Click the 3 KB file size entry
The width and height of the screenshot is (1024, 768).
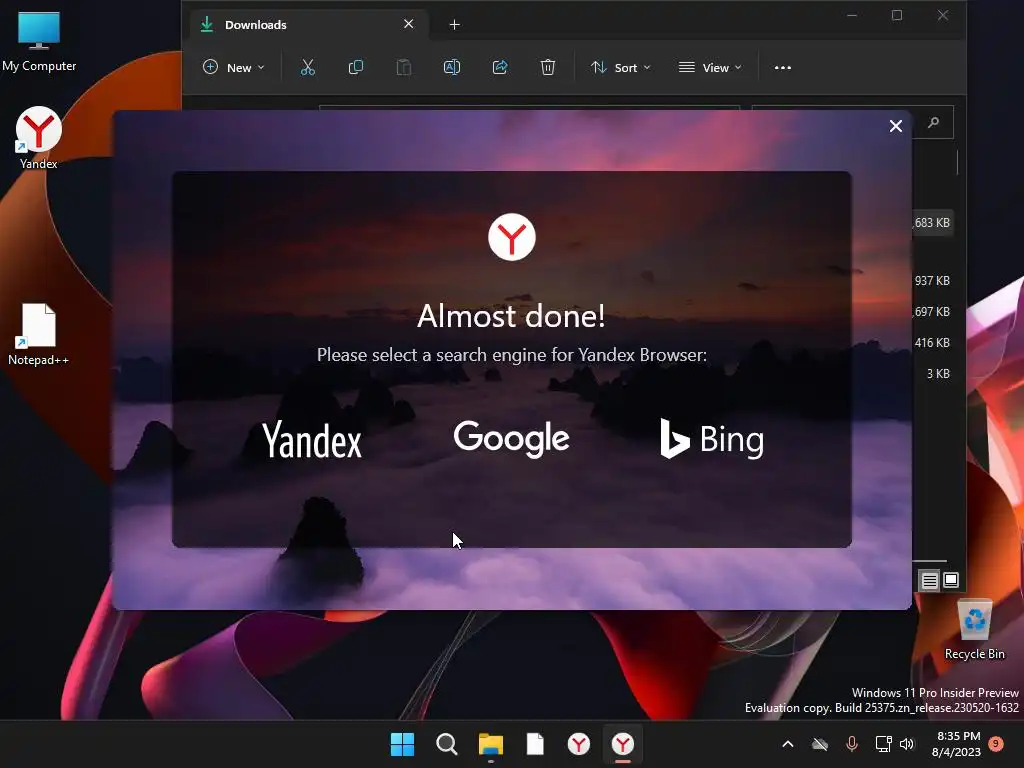(938, 374)
